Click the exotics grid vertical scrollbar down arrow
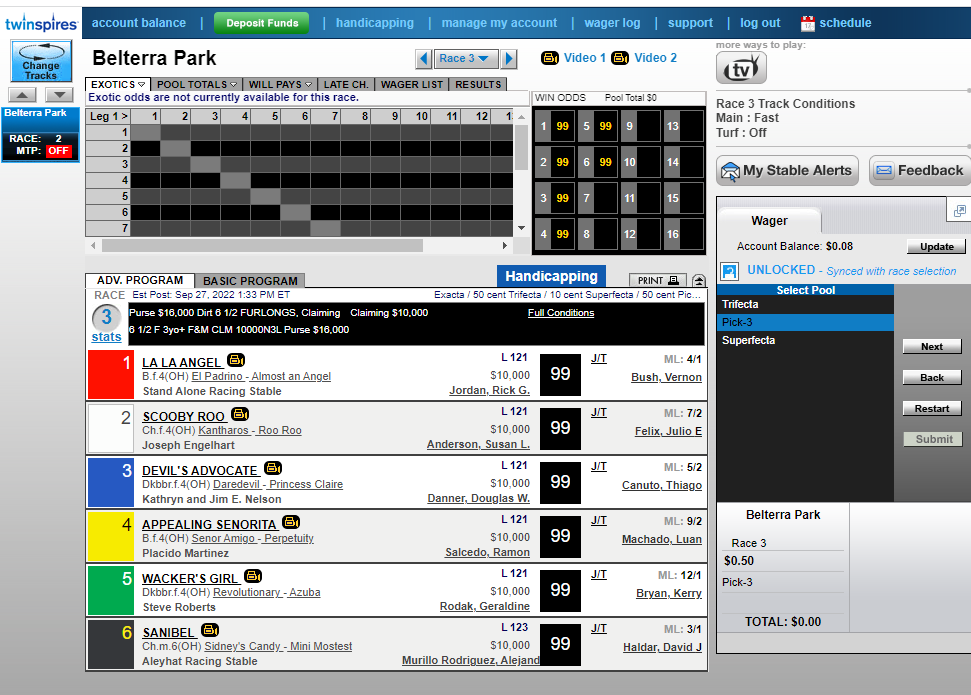Image resolution: width=971 pixels, height=695 pixels. (521, 228)
